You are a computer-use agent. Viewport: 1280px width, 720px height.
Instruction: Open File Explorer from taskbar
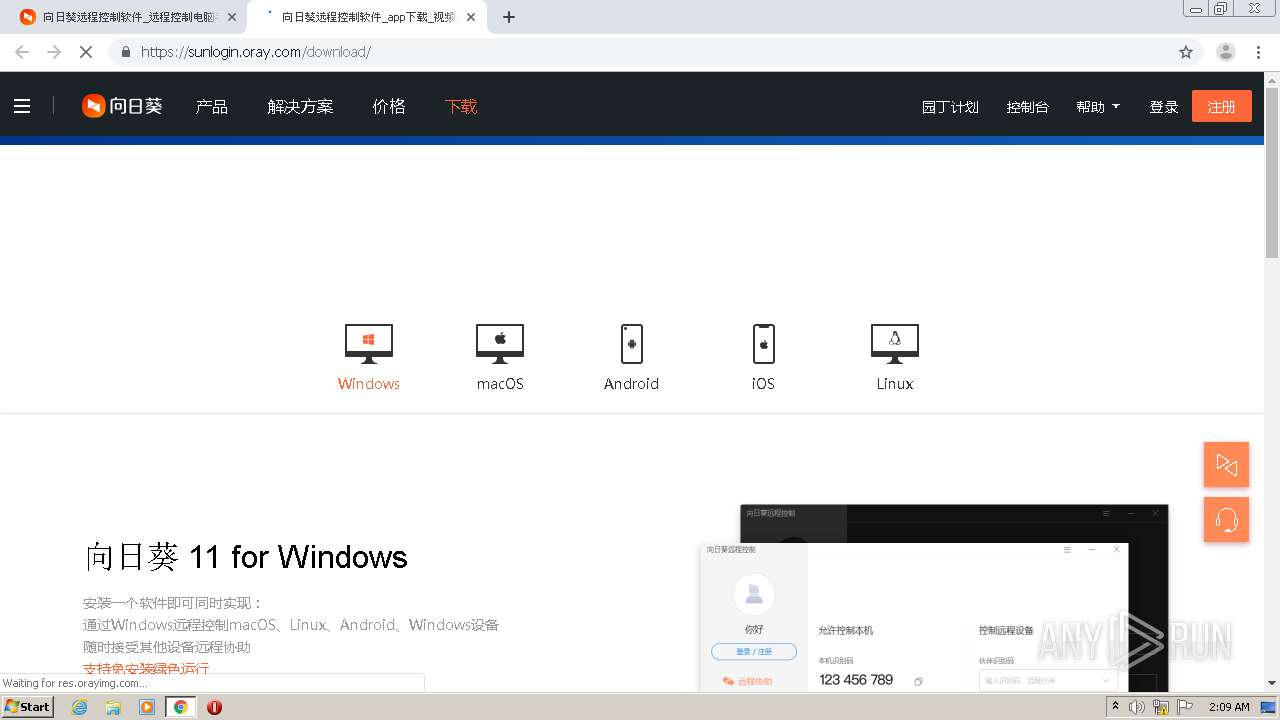click(x=113, y=707)
